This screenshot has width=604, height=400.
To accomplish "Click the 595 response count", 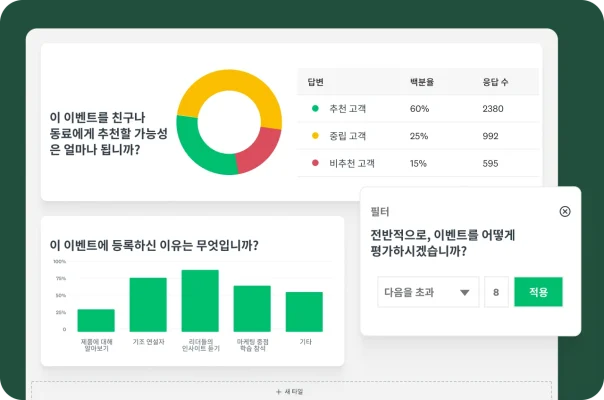I will pos(490,163).
